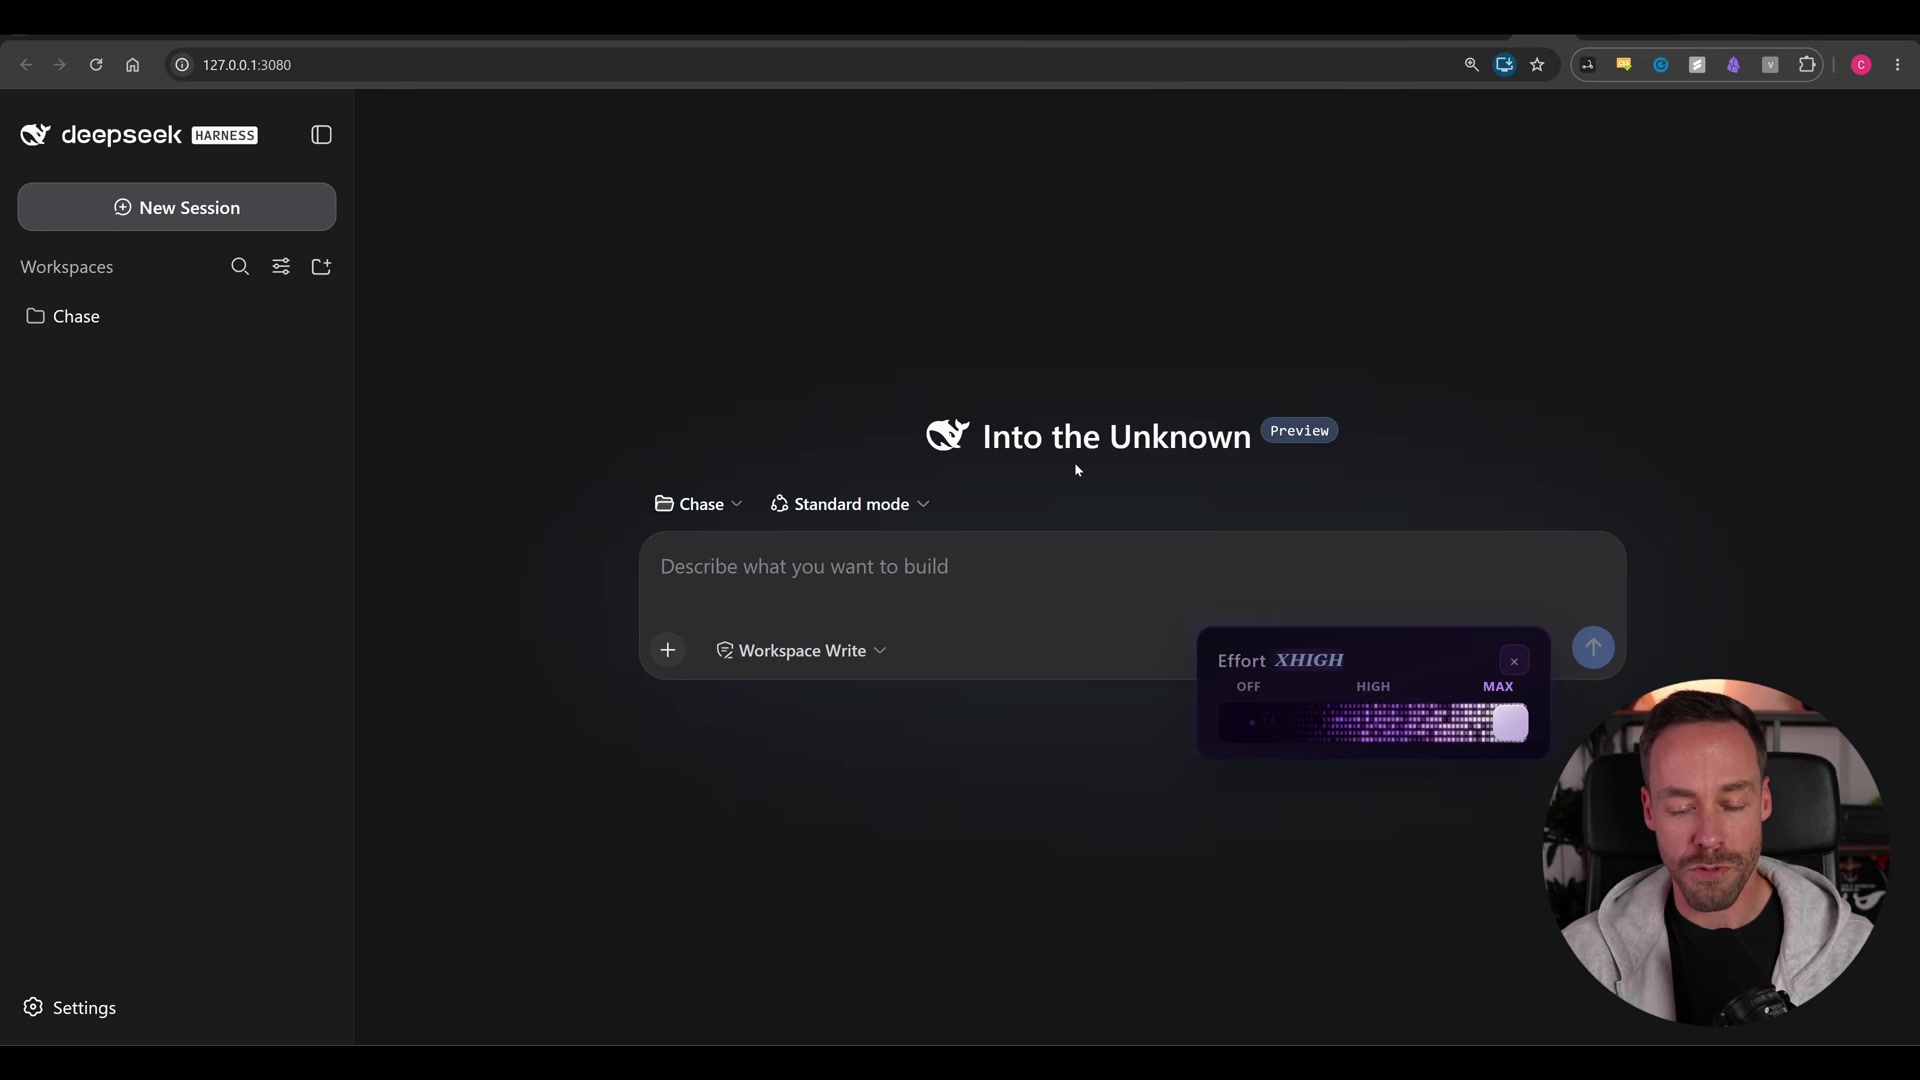
Task: Set effort to OFF label
Action: click(x=1248, y=687)
